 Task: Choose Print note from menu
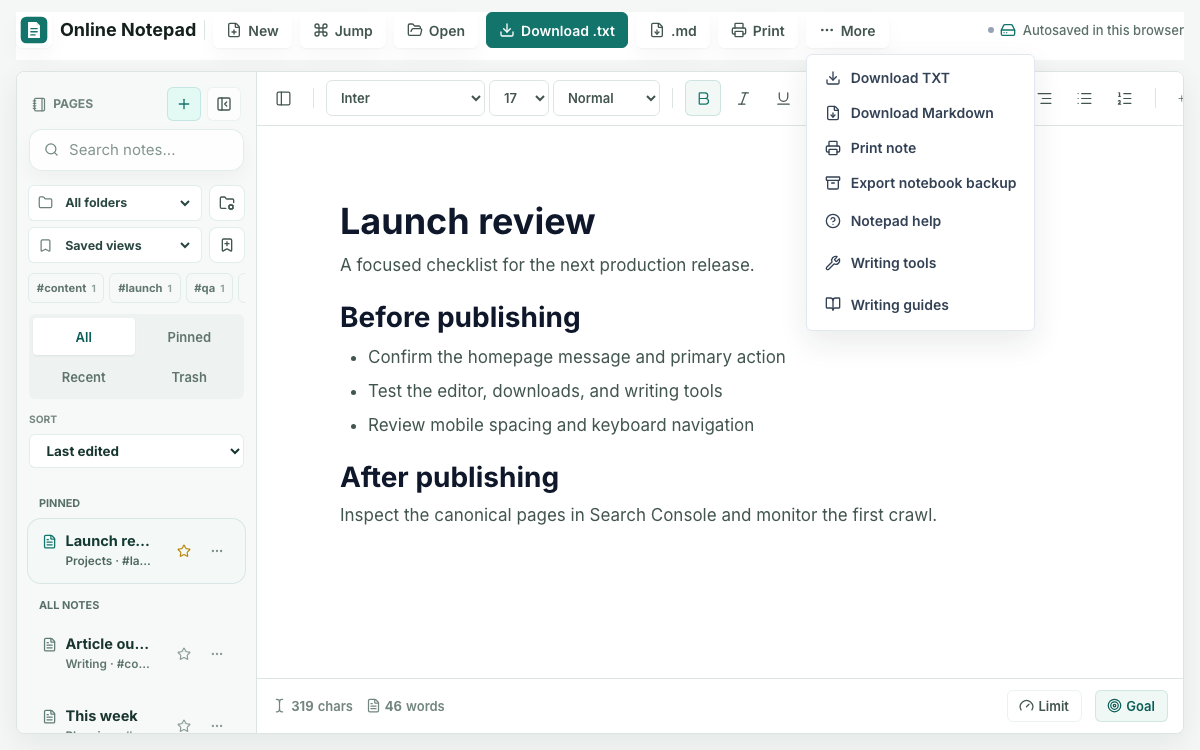[920, 148]
